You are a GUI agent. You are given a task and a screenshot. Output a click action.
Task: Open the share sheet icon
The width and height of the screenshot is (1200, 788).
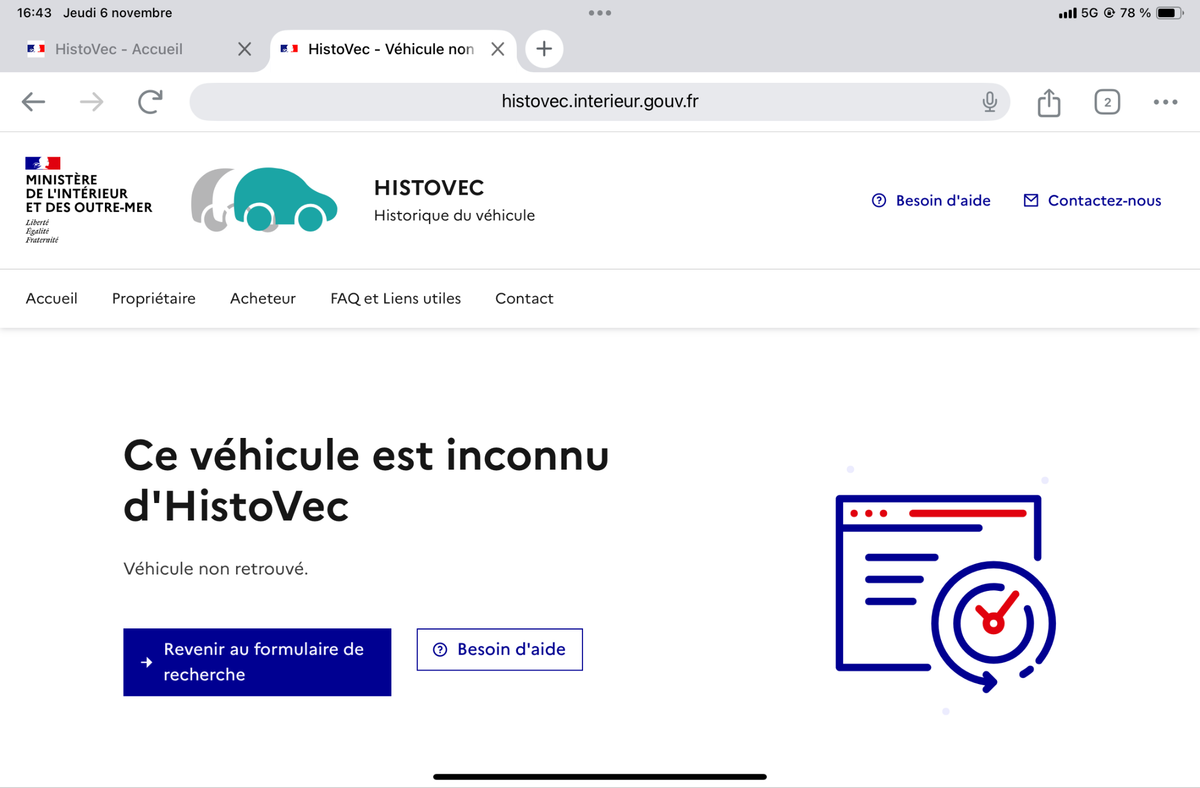click(1048, 102)
